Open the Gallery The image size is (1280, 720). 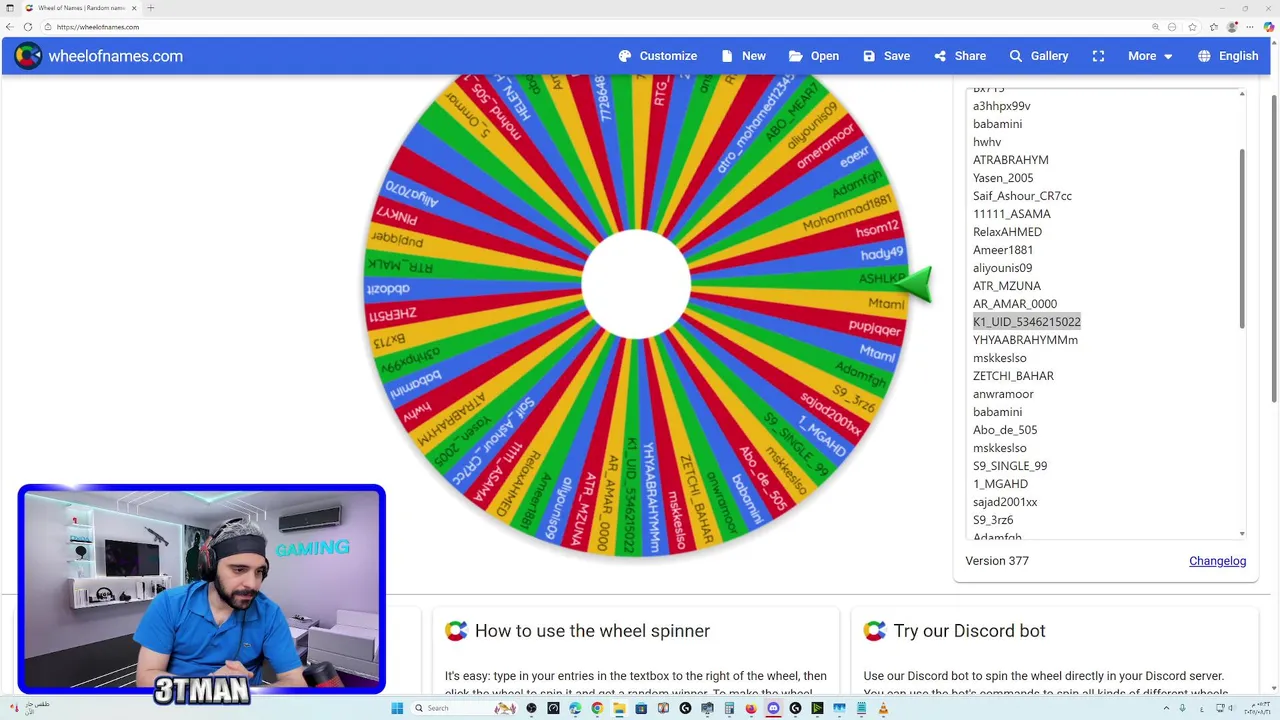[x=1039, y=56]
